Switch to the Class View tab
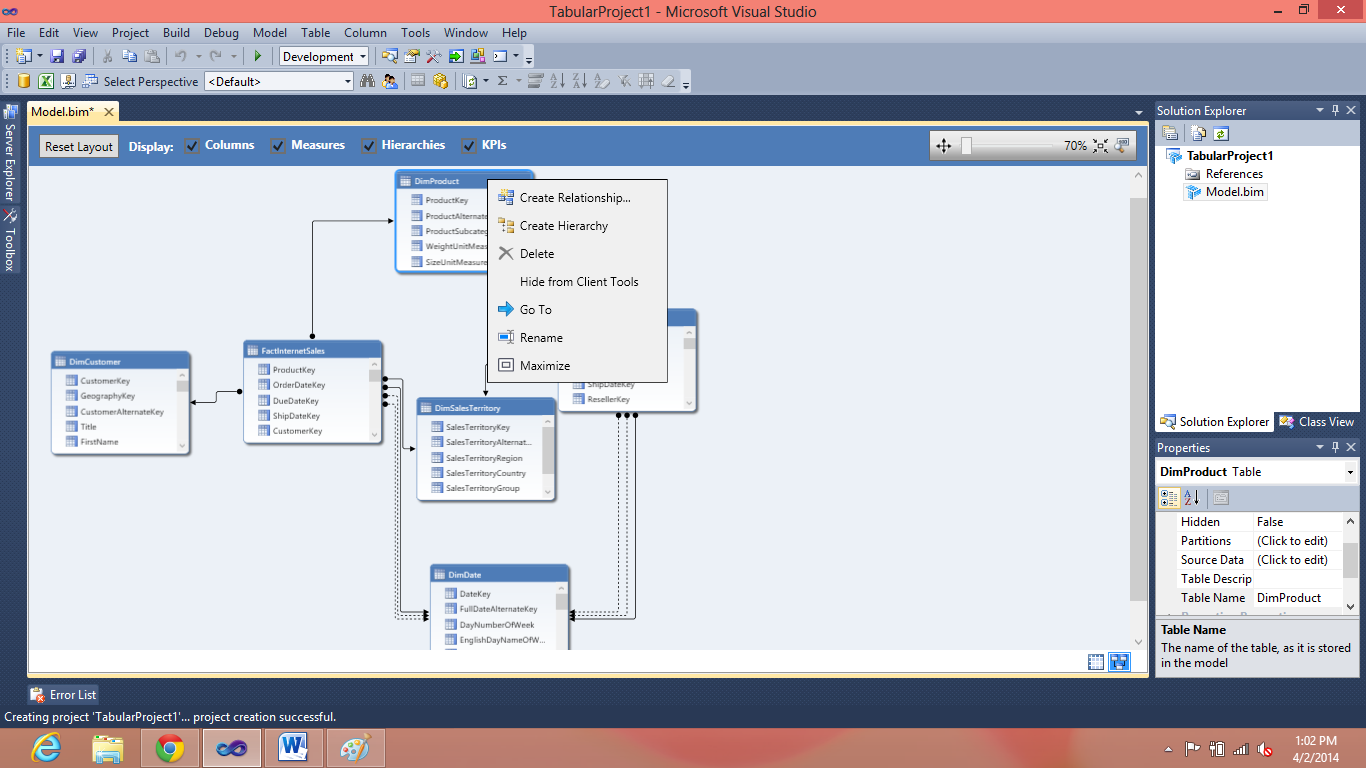The width and height of the screenshot is (1366, 768). pyautogui.click(x=1316, y=422)
